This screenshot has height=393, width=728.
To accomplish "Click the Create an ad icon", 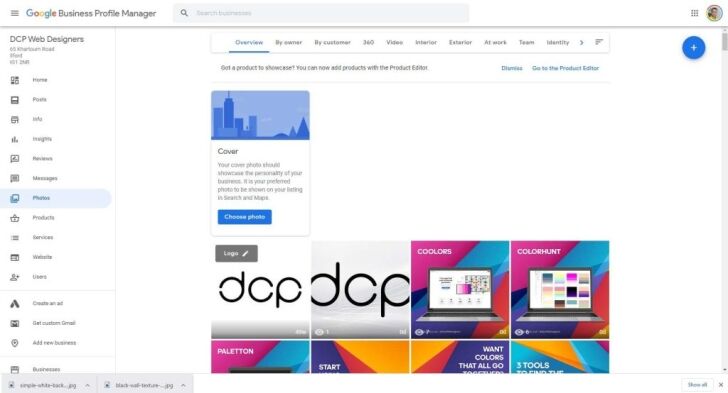I will pyautogui.click(x=15, y=303).
